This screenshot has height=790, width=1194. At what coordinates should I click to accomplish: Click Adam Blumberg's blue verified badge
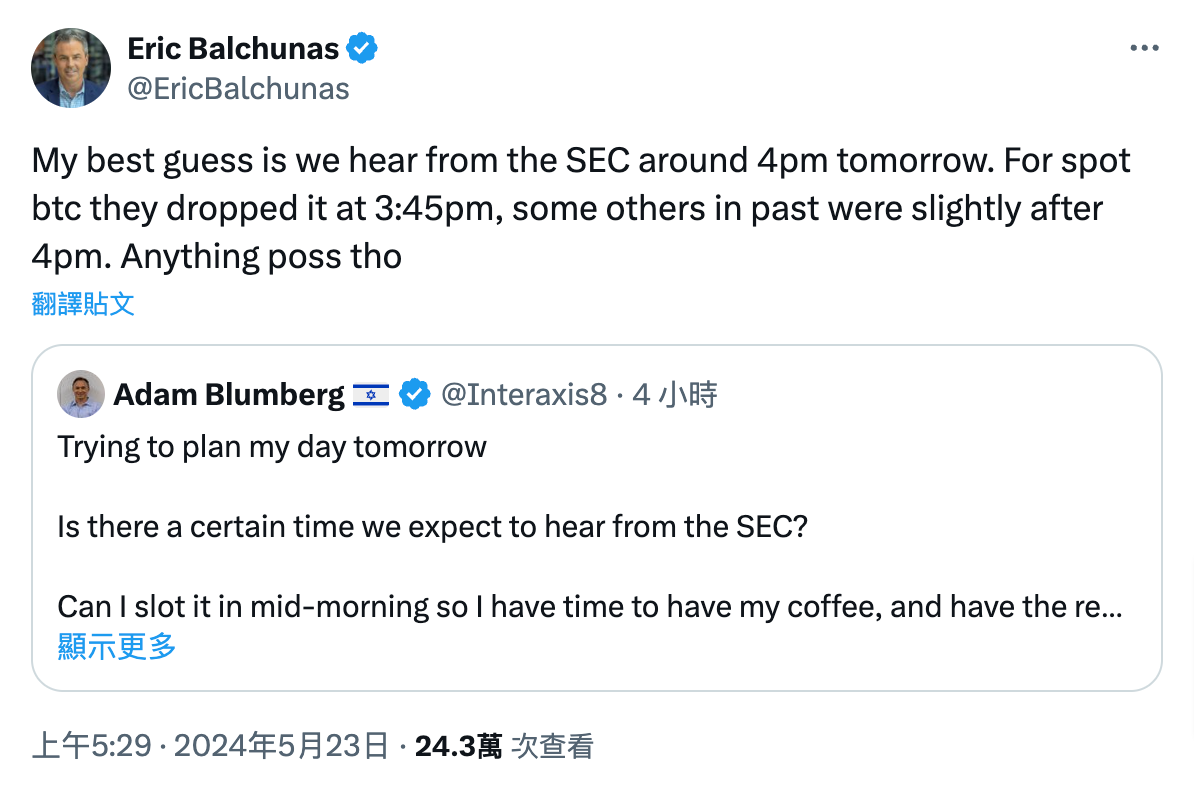pos(415,395)
